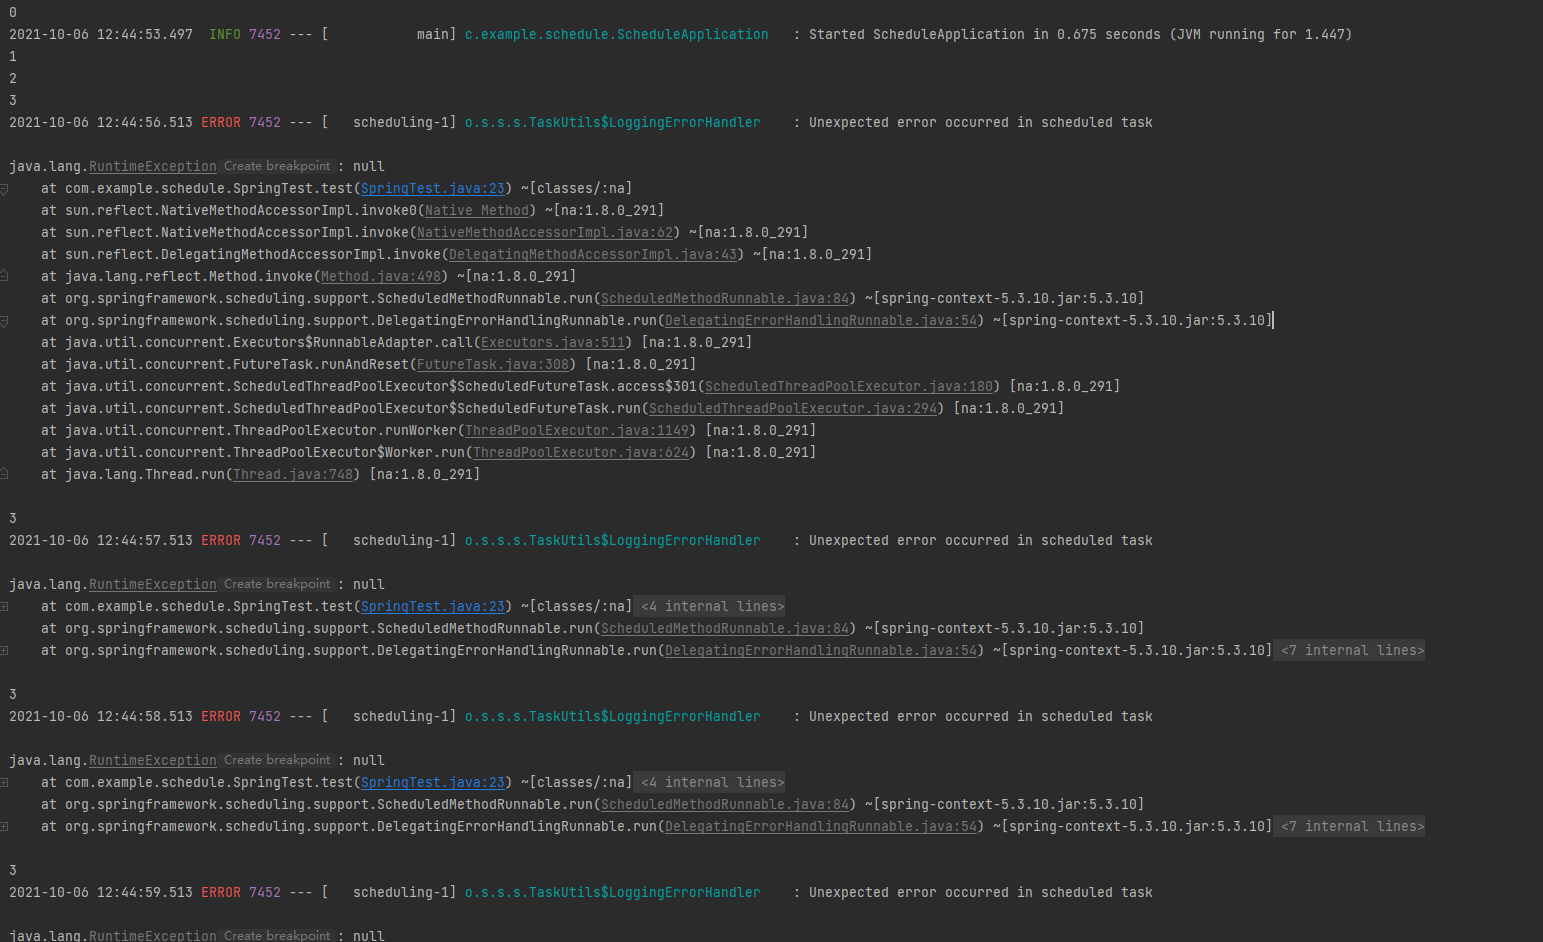
Task: Open ThreadPoolExecutor.java:624 link
Action: point(581,452)
